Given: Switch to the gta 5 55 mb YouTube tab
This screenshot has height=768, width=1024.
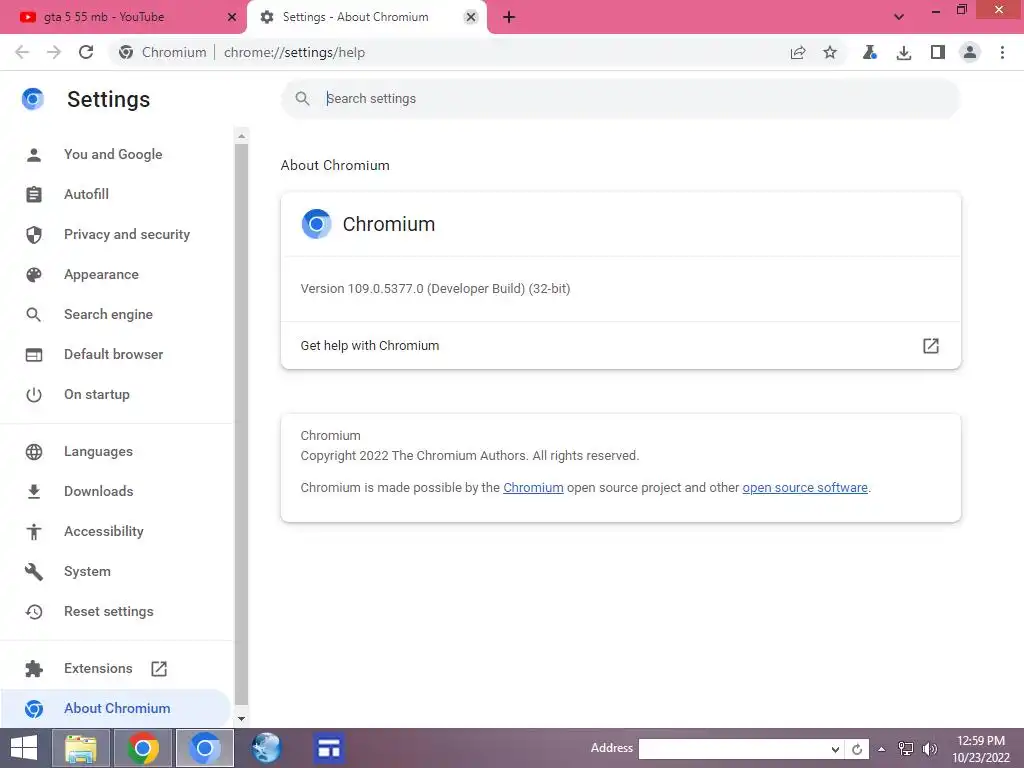Looking at the screenshot, I should 121,17.
